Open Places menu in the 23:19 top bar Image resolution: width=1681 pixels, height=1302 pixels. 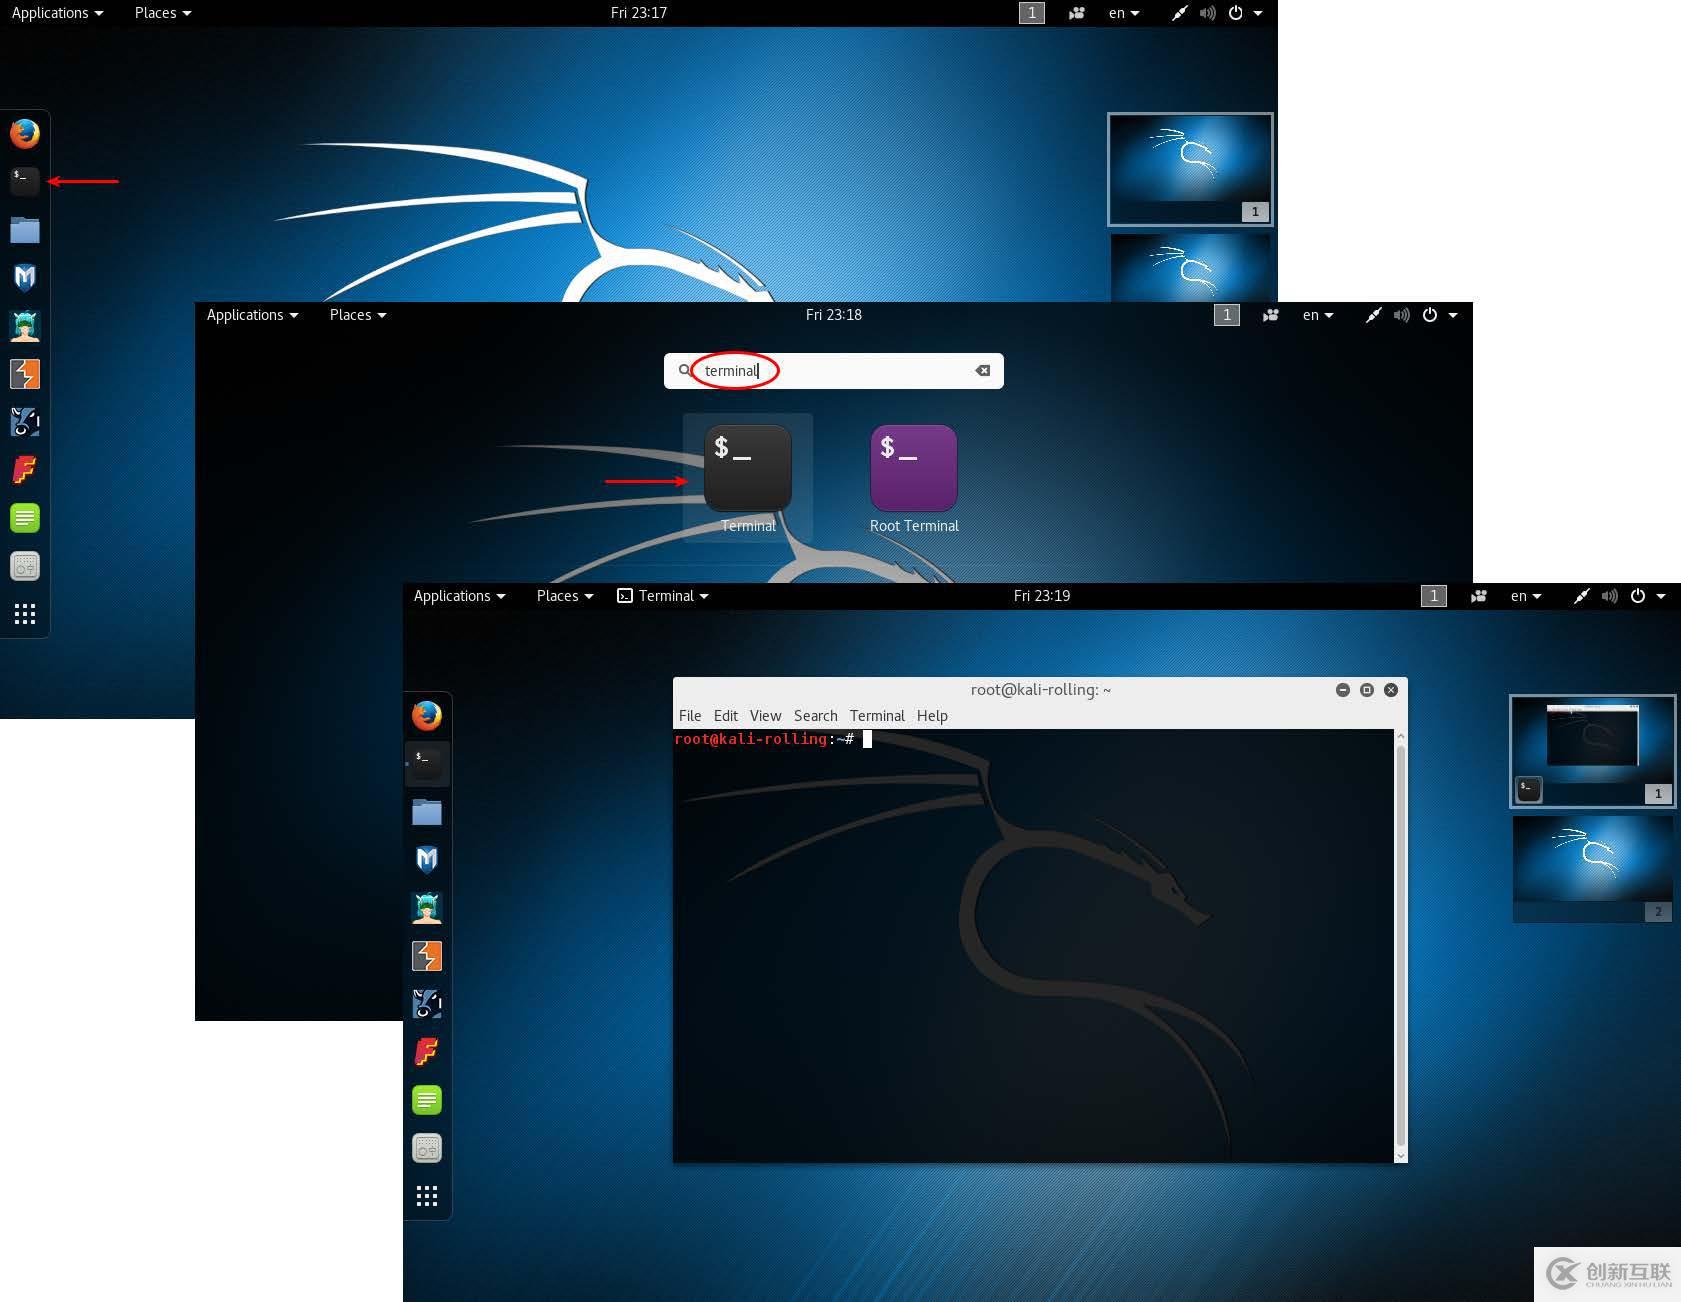coord(565,596)
